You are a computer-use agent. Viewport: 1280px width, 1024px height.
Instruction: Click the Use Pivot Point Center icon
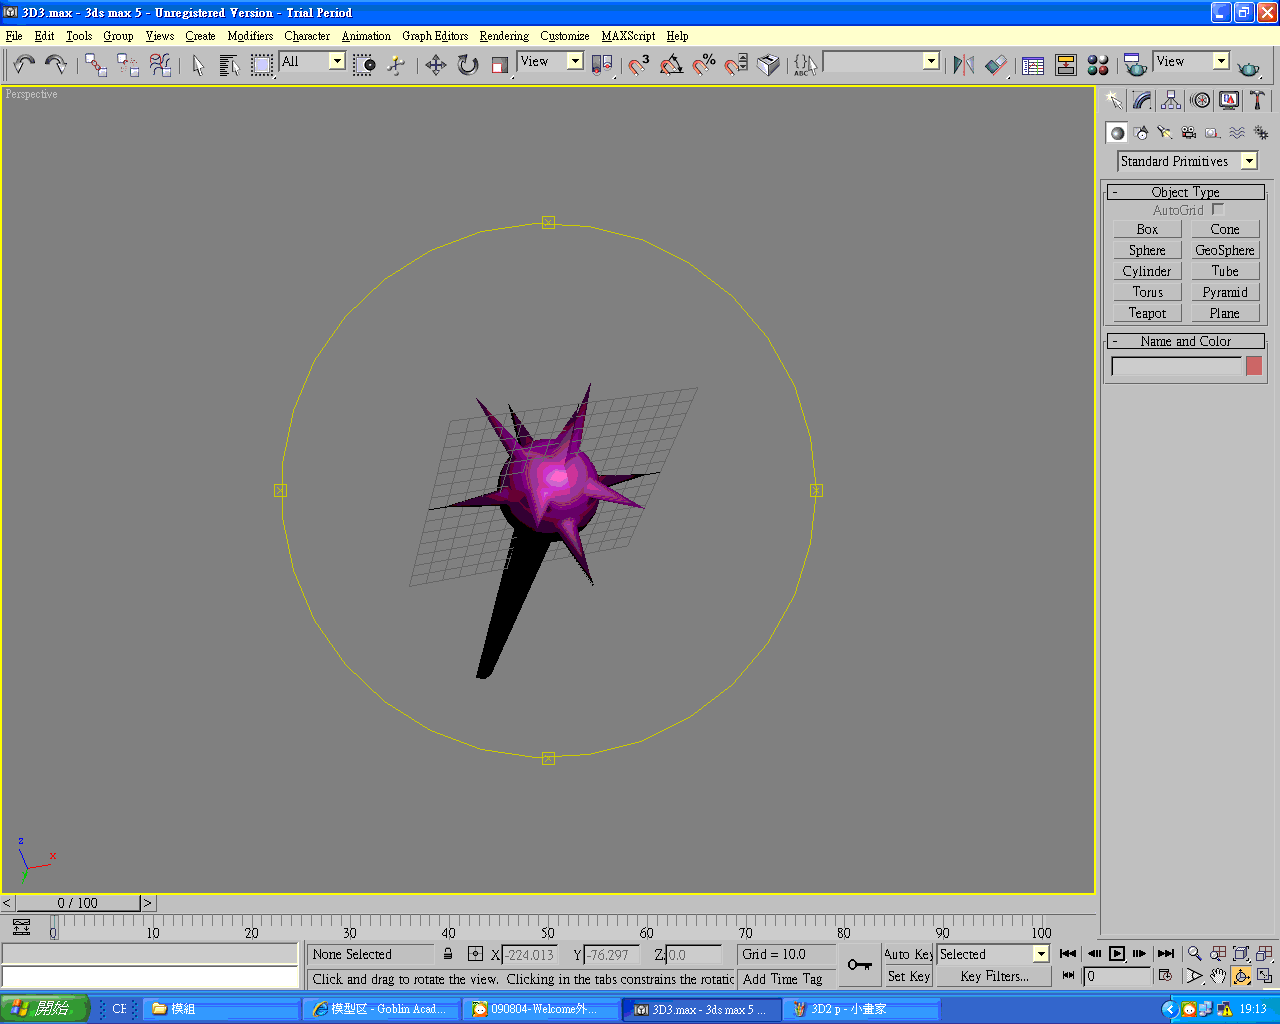coord(602,65)
